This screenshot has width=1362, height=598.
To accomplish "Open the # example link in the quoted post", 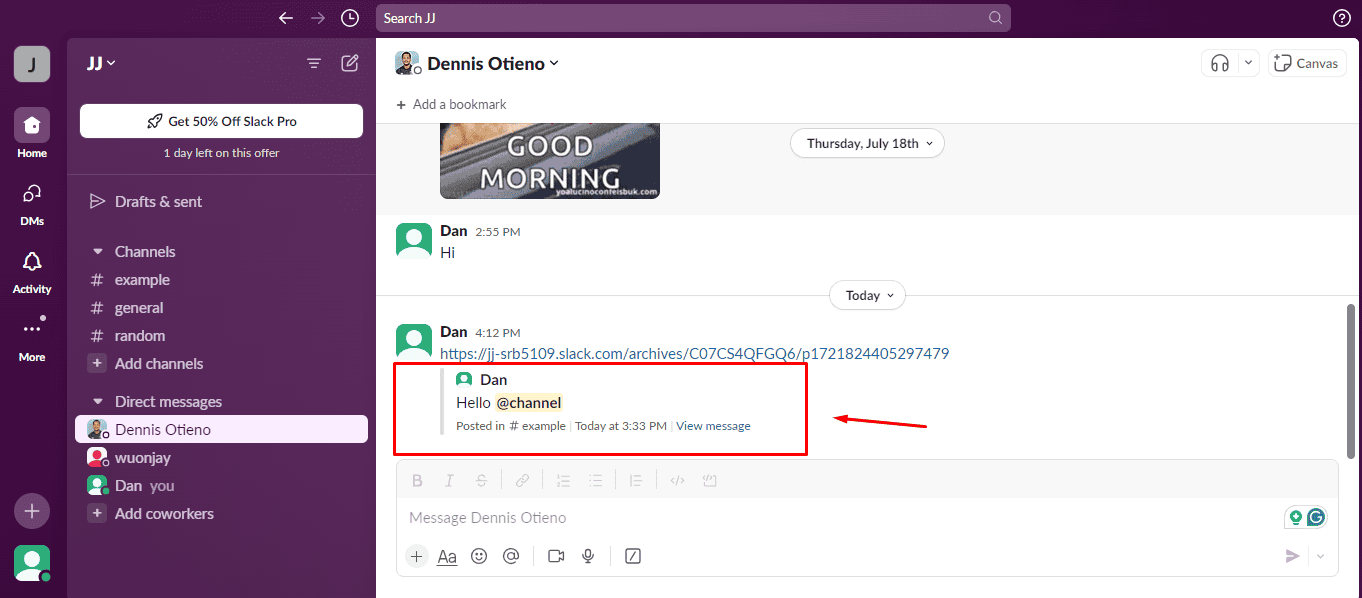I will 537,426.
